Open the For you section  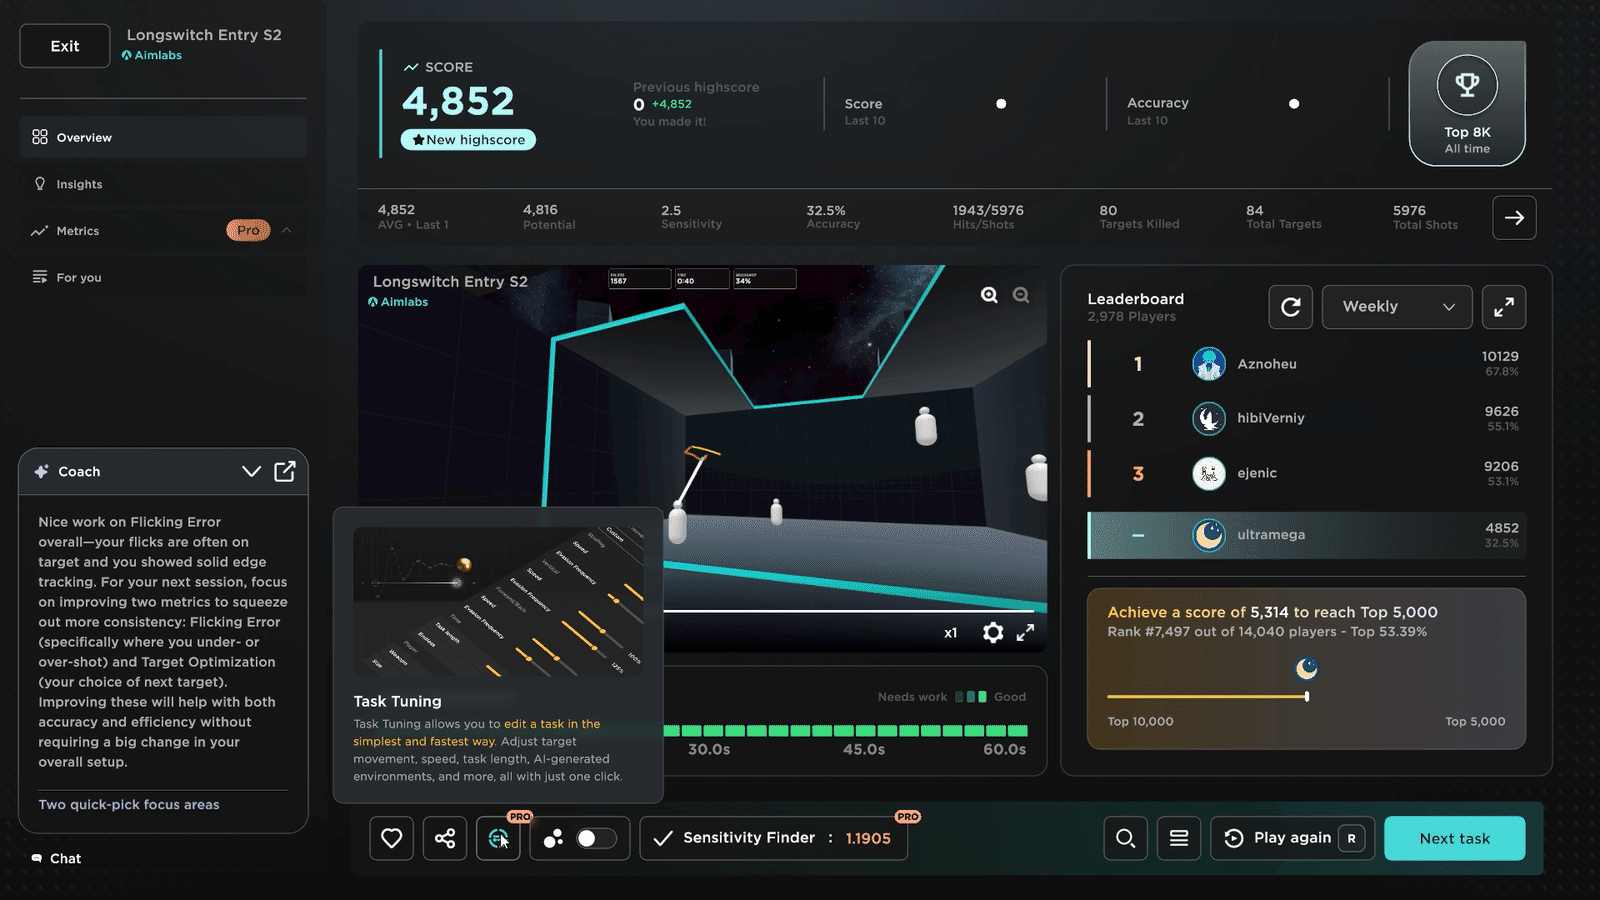click(163, 277)
